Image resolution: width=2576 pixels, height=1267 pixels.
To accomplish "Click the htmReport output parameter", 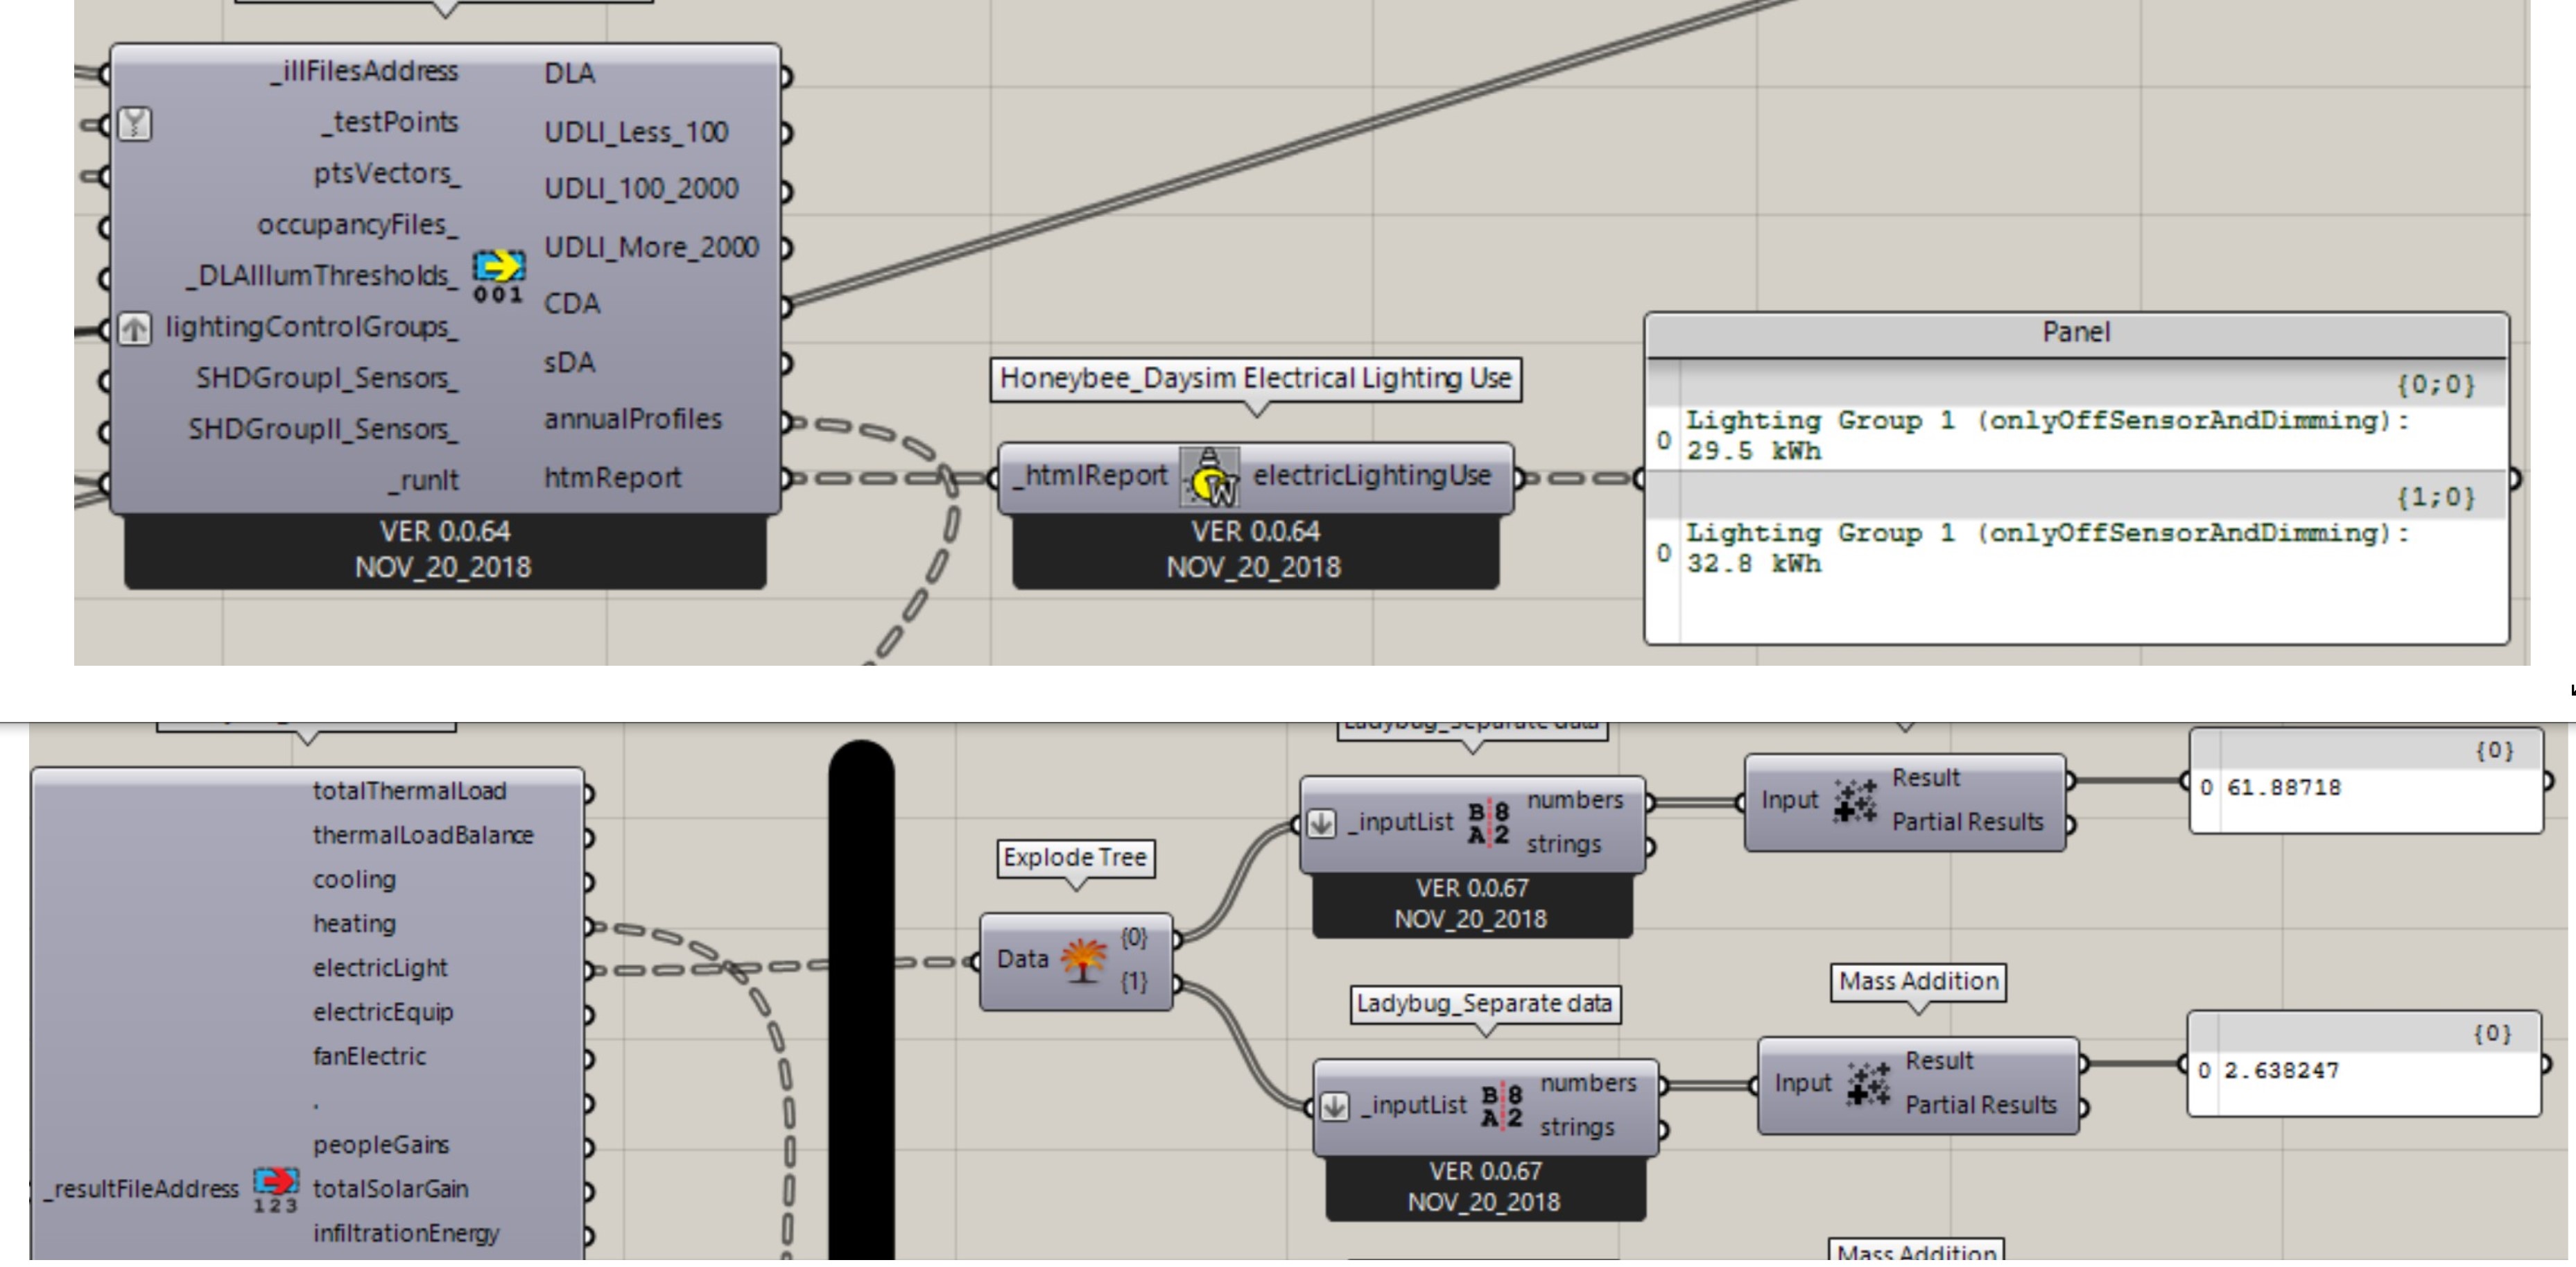I will pos(612,478).
